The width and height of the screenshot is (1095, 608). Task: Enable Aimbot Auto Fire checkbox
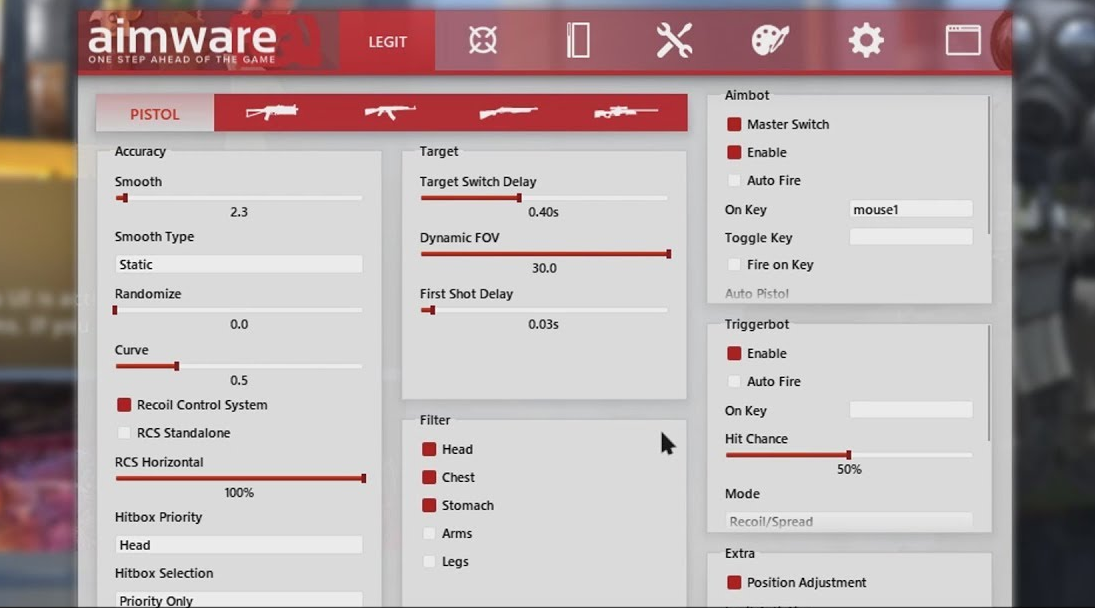point(734,180)
